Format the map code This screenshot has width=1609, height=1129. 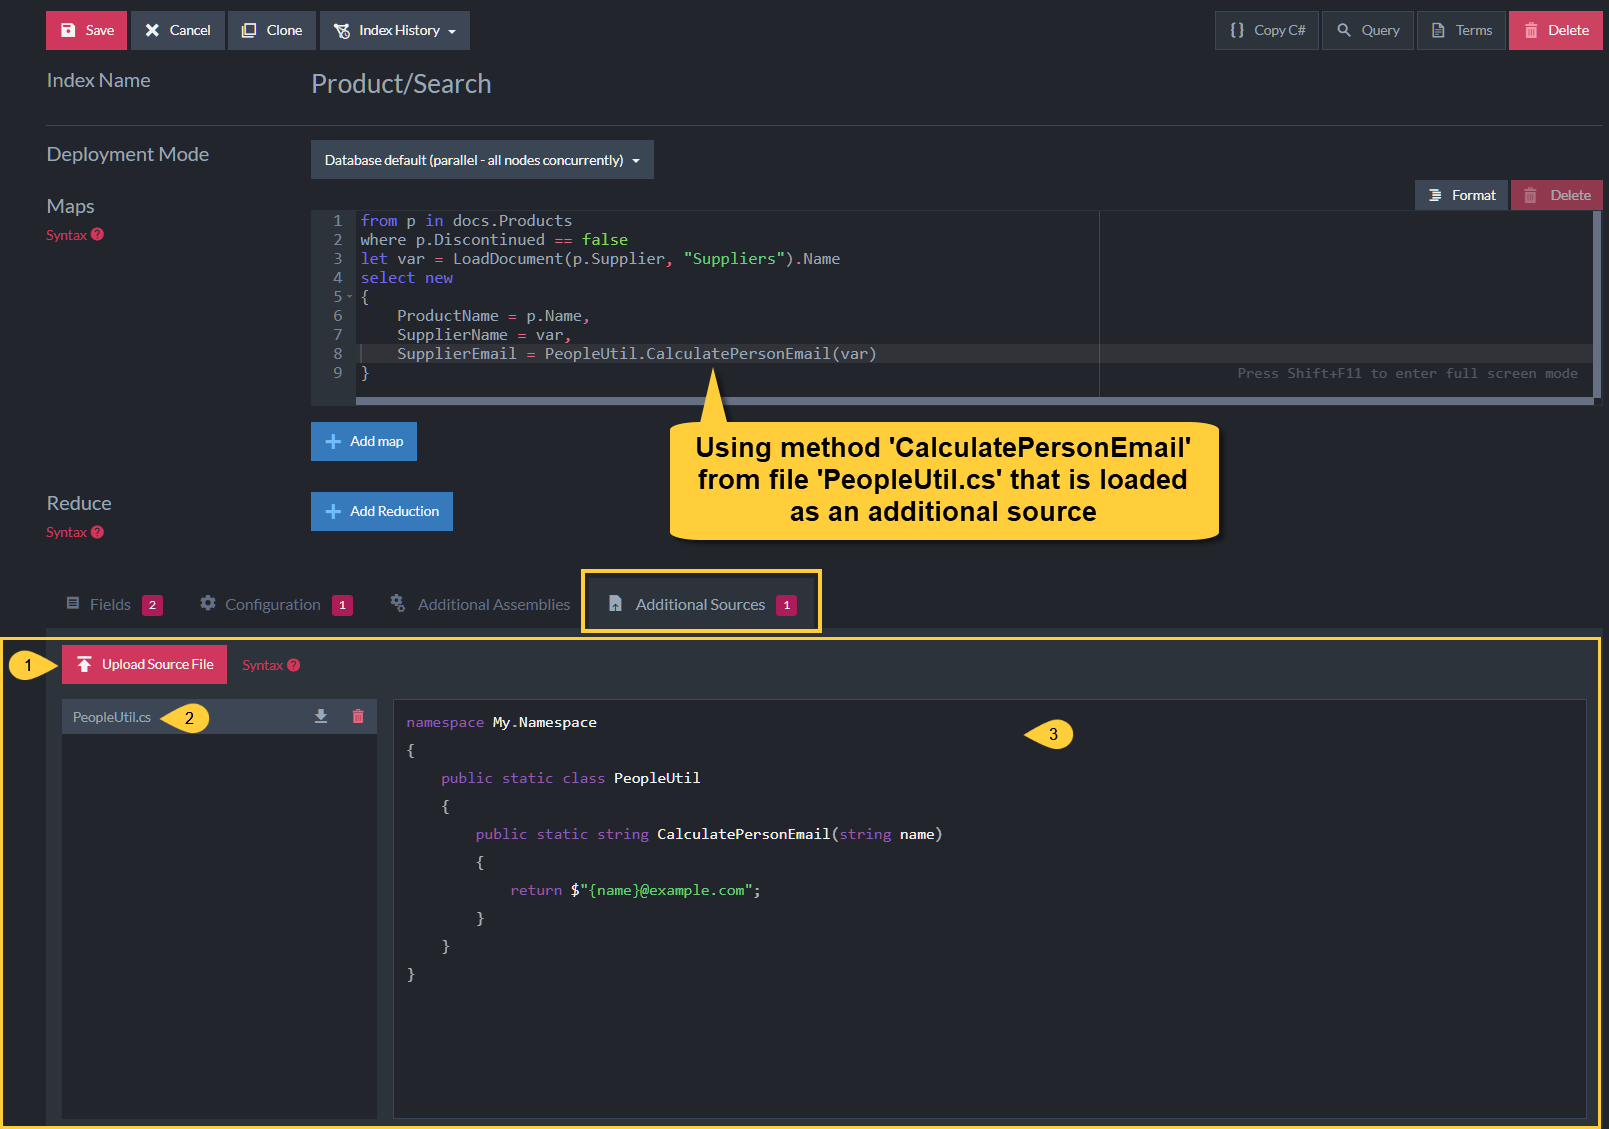1462,195
